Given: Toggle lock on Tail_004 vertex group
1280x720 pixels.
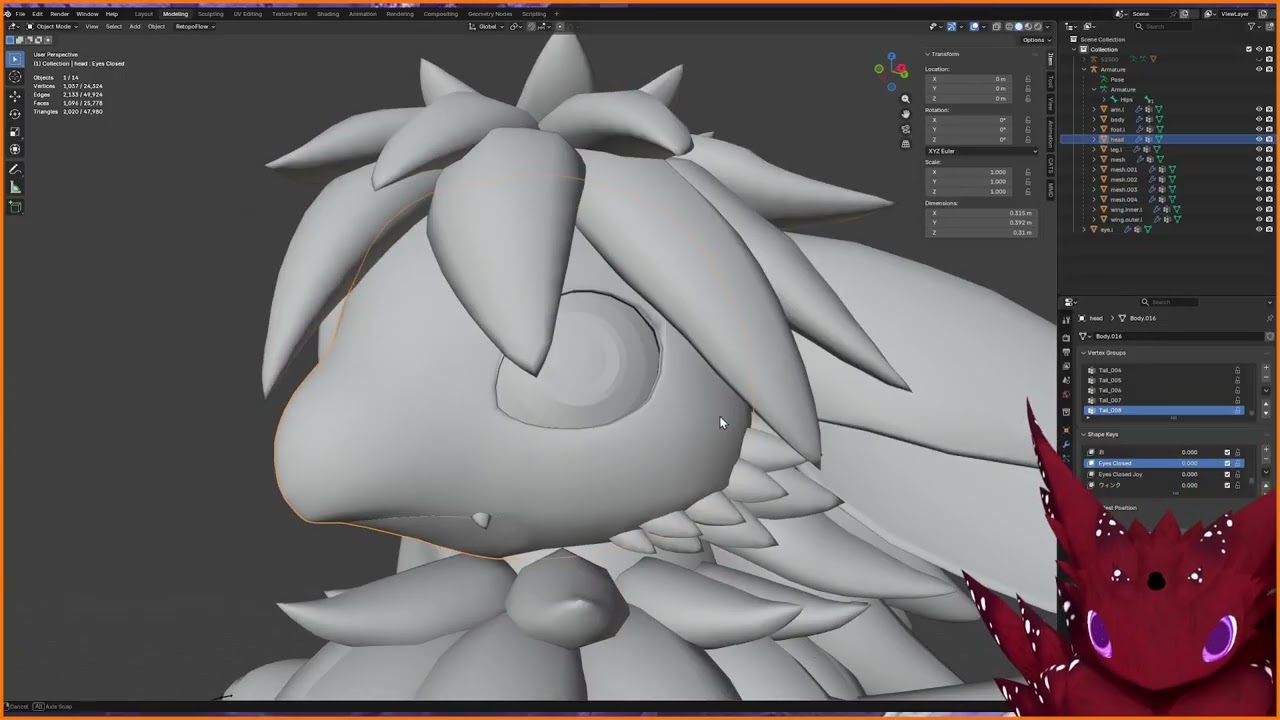Looking at the screenshot, I should coord(1237,370).
